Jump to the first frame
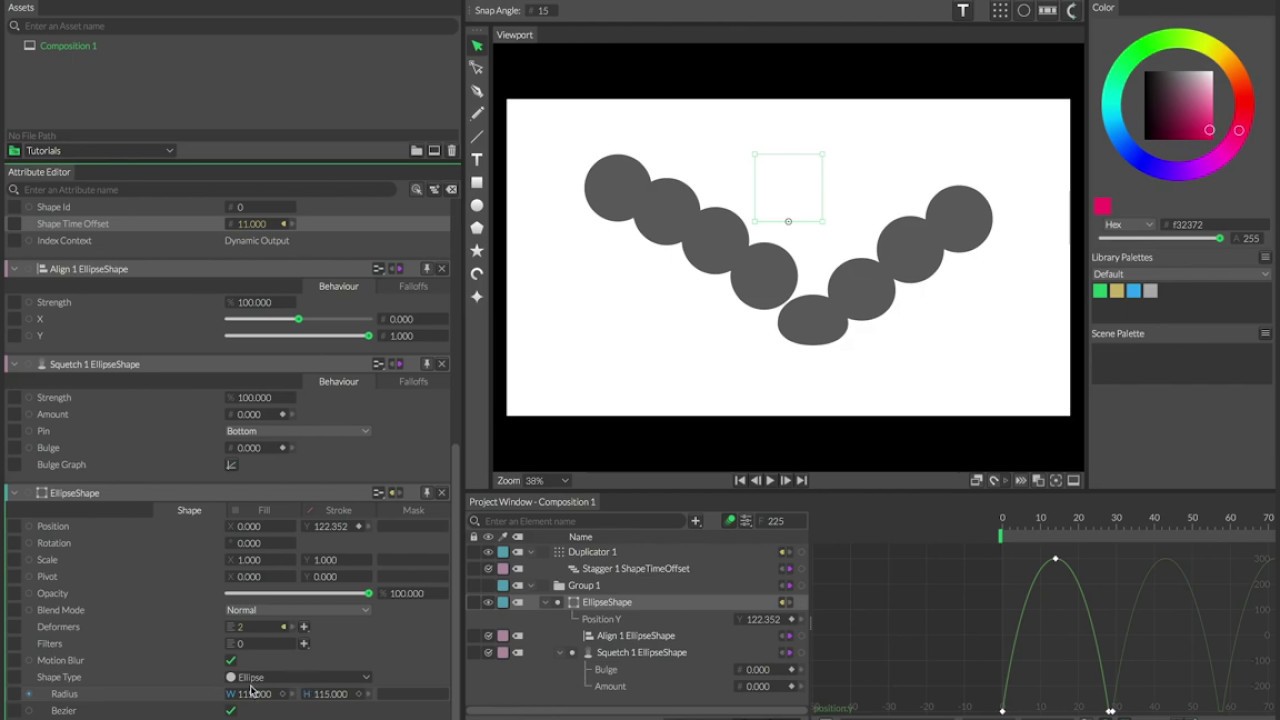Image resolution: width=1280 pixels, height=720 pixels. 740,481
